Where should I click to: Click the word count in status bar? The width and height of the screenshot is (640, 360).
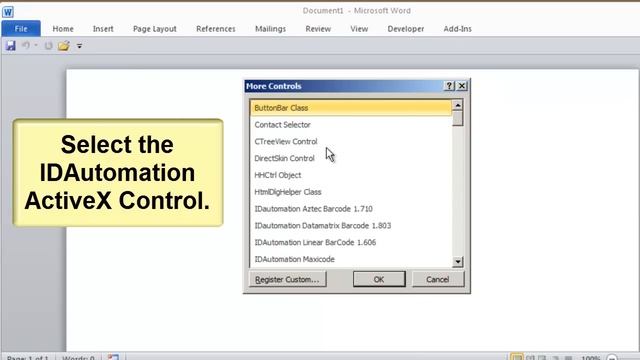[78, 358]
